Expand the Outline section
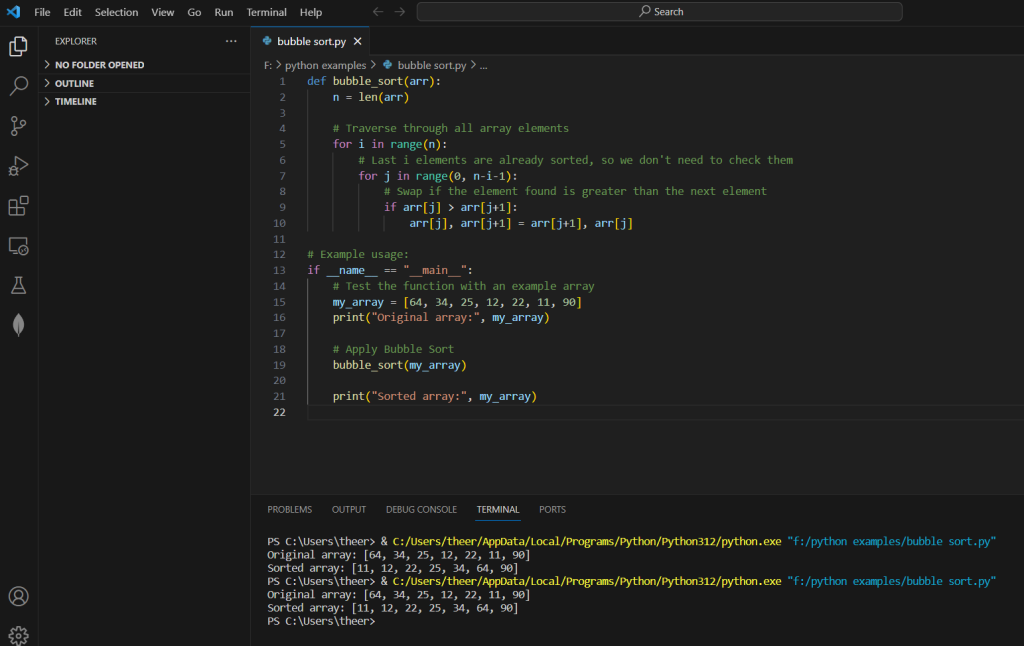 [74, 83]
